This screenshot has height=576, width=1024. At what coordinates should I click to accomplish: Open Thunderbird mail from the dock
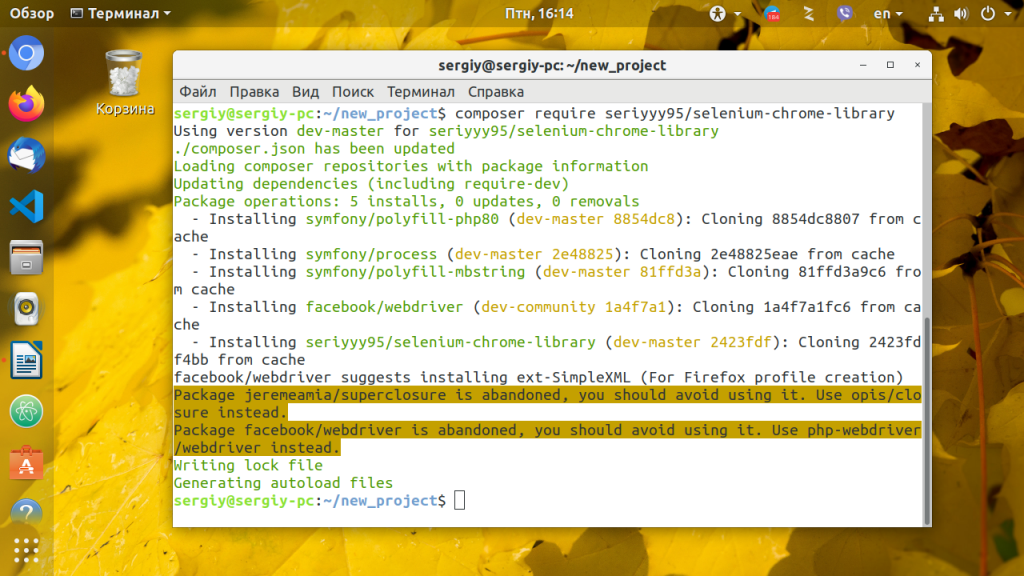[x=26, y=155]
